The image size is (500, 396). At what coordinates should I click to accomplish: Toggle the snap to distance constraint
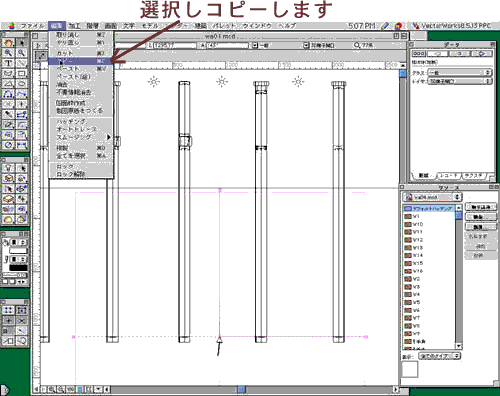pyautogui.click(x=21, y=331)
